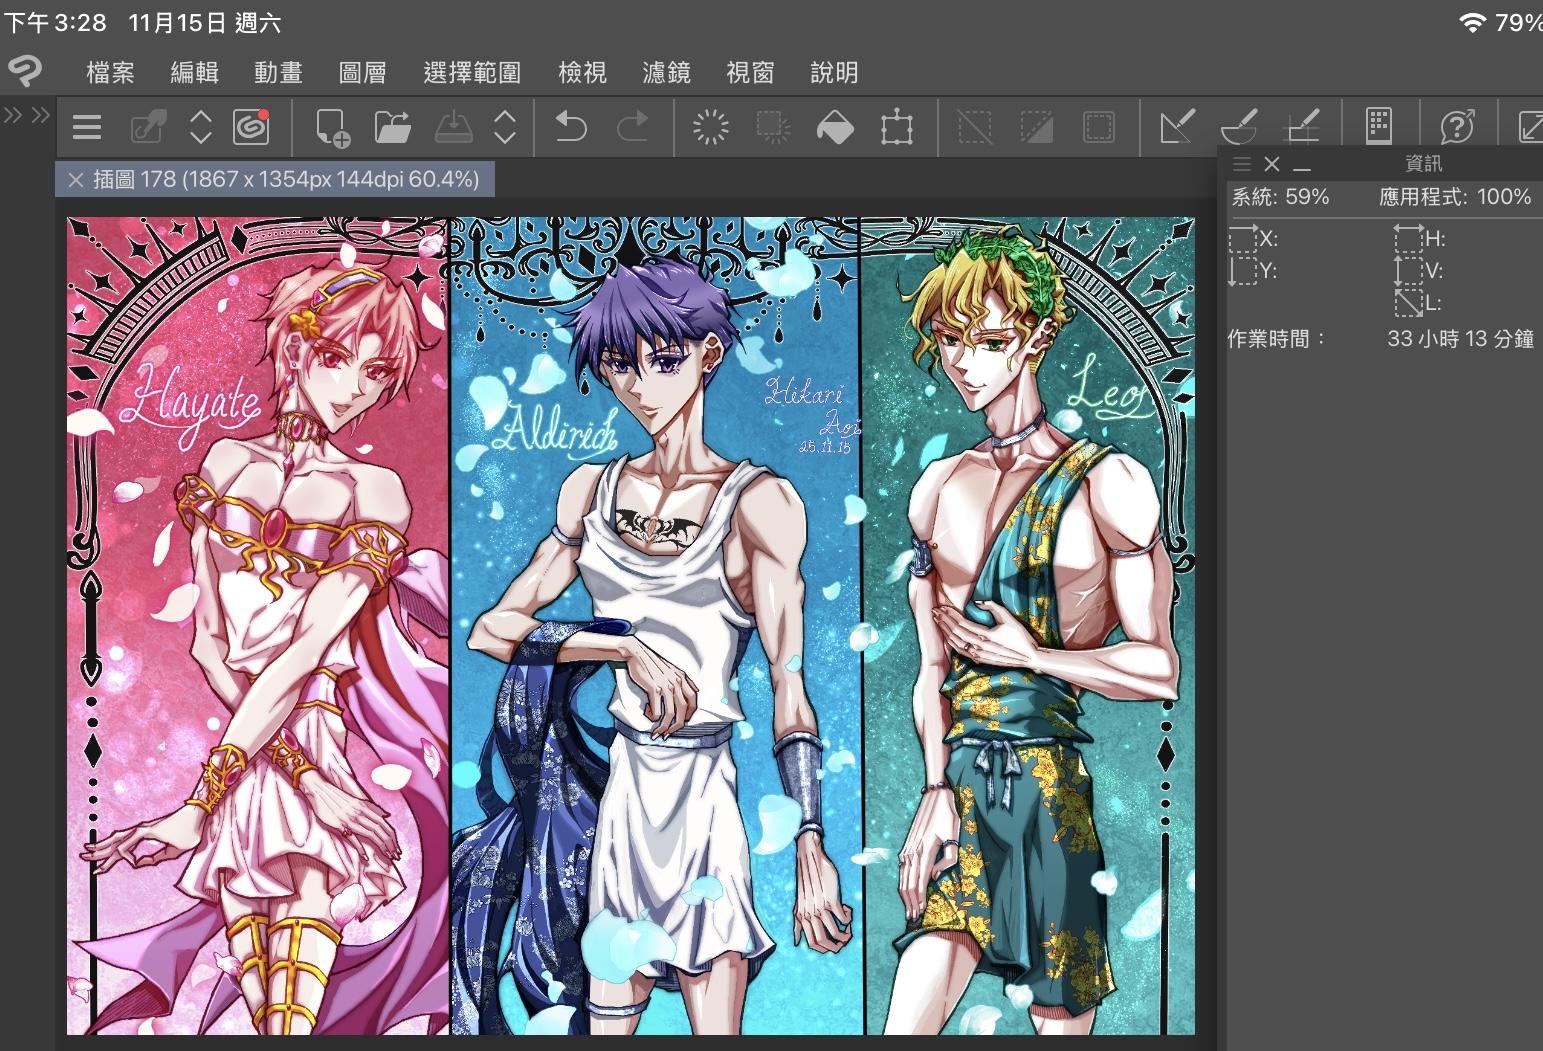Toggle Snap to Grid (grid with pen)

1303,127
